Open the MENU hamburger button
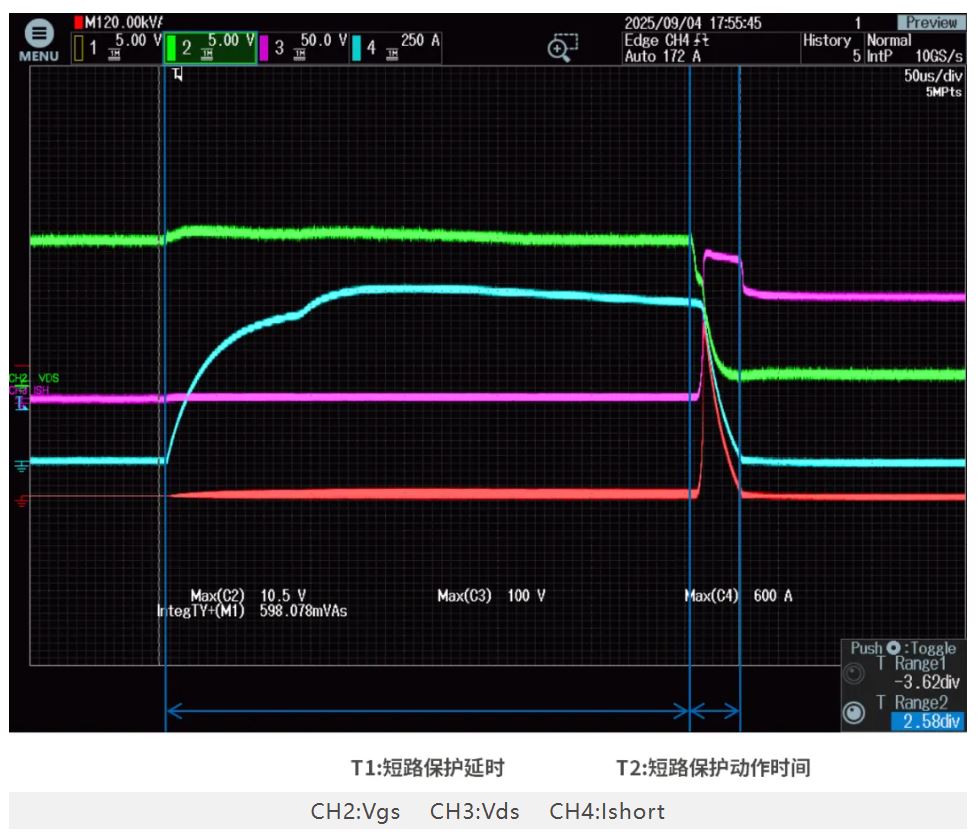The width and height of the screenshot is (978, 840). click(x=38, y=38)
